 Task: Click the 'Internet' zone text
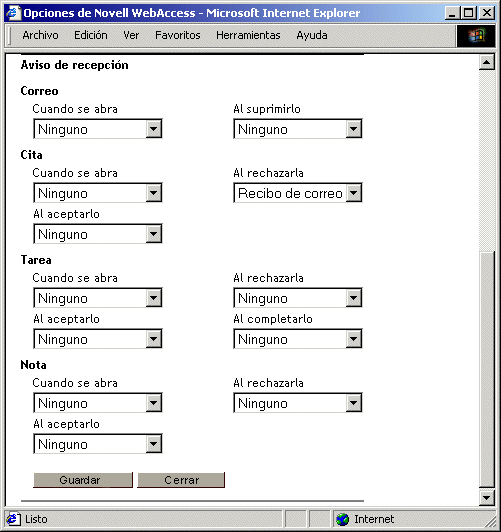[374, 519]
